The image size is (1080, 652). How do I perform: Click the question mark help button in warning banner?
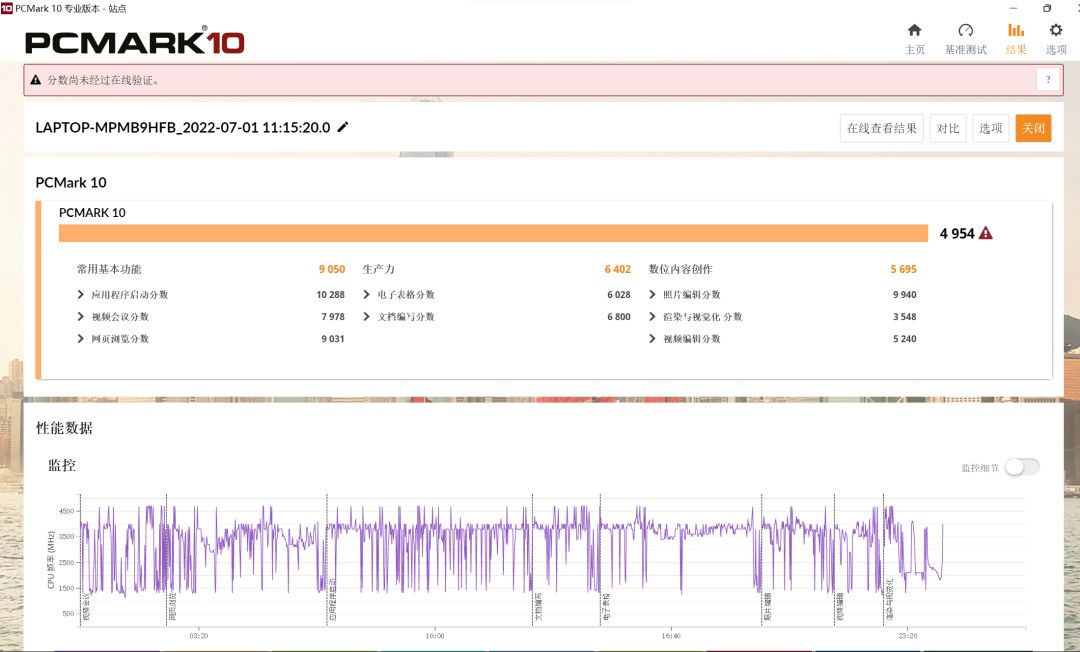[x=1048, y=80]
